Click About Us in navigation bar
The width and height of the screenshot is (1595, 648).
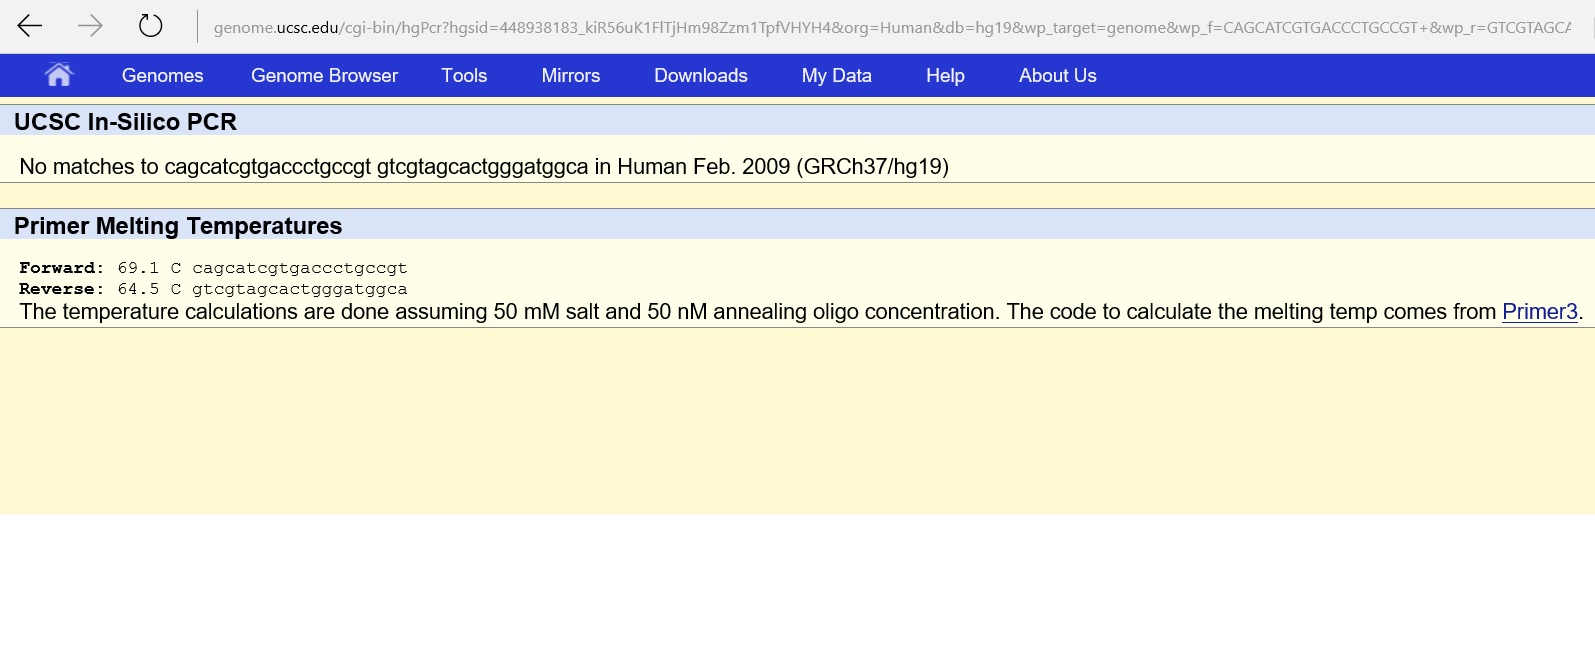[1057, 76]
